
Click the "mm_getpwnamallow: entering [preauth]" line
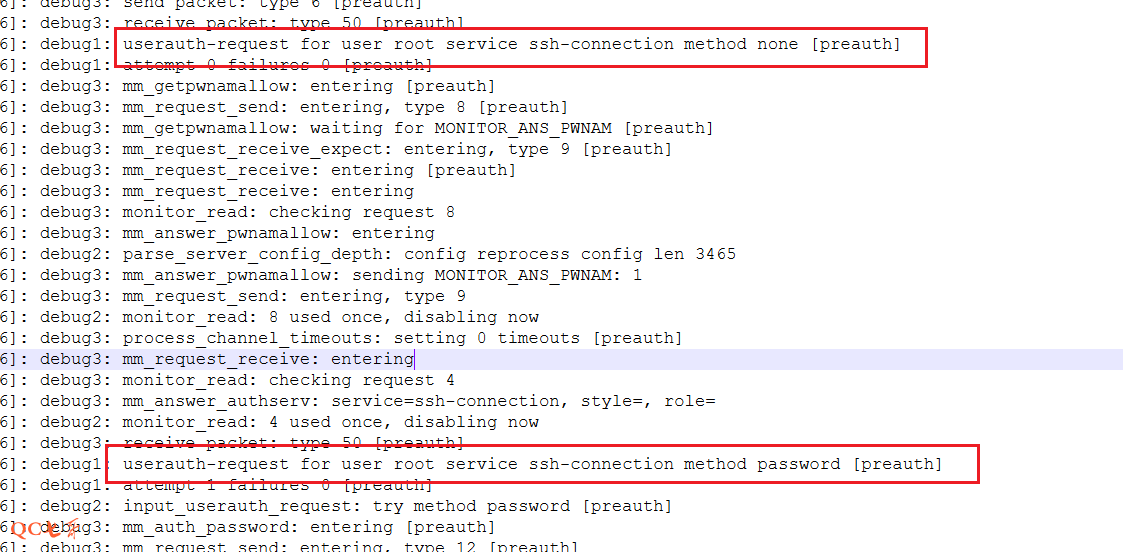point(308,86)
